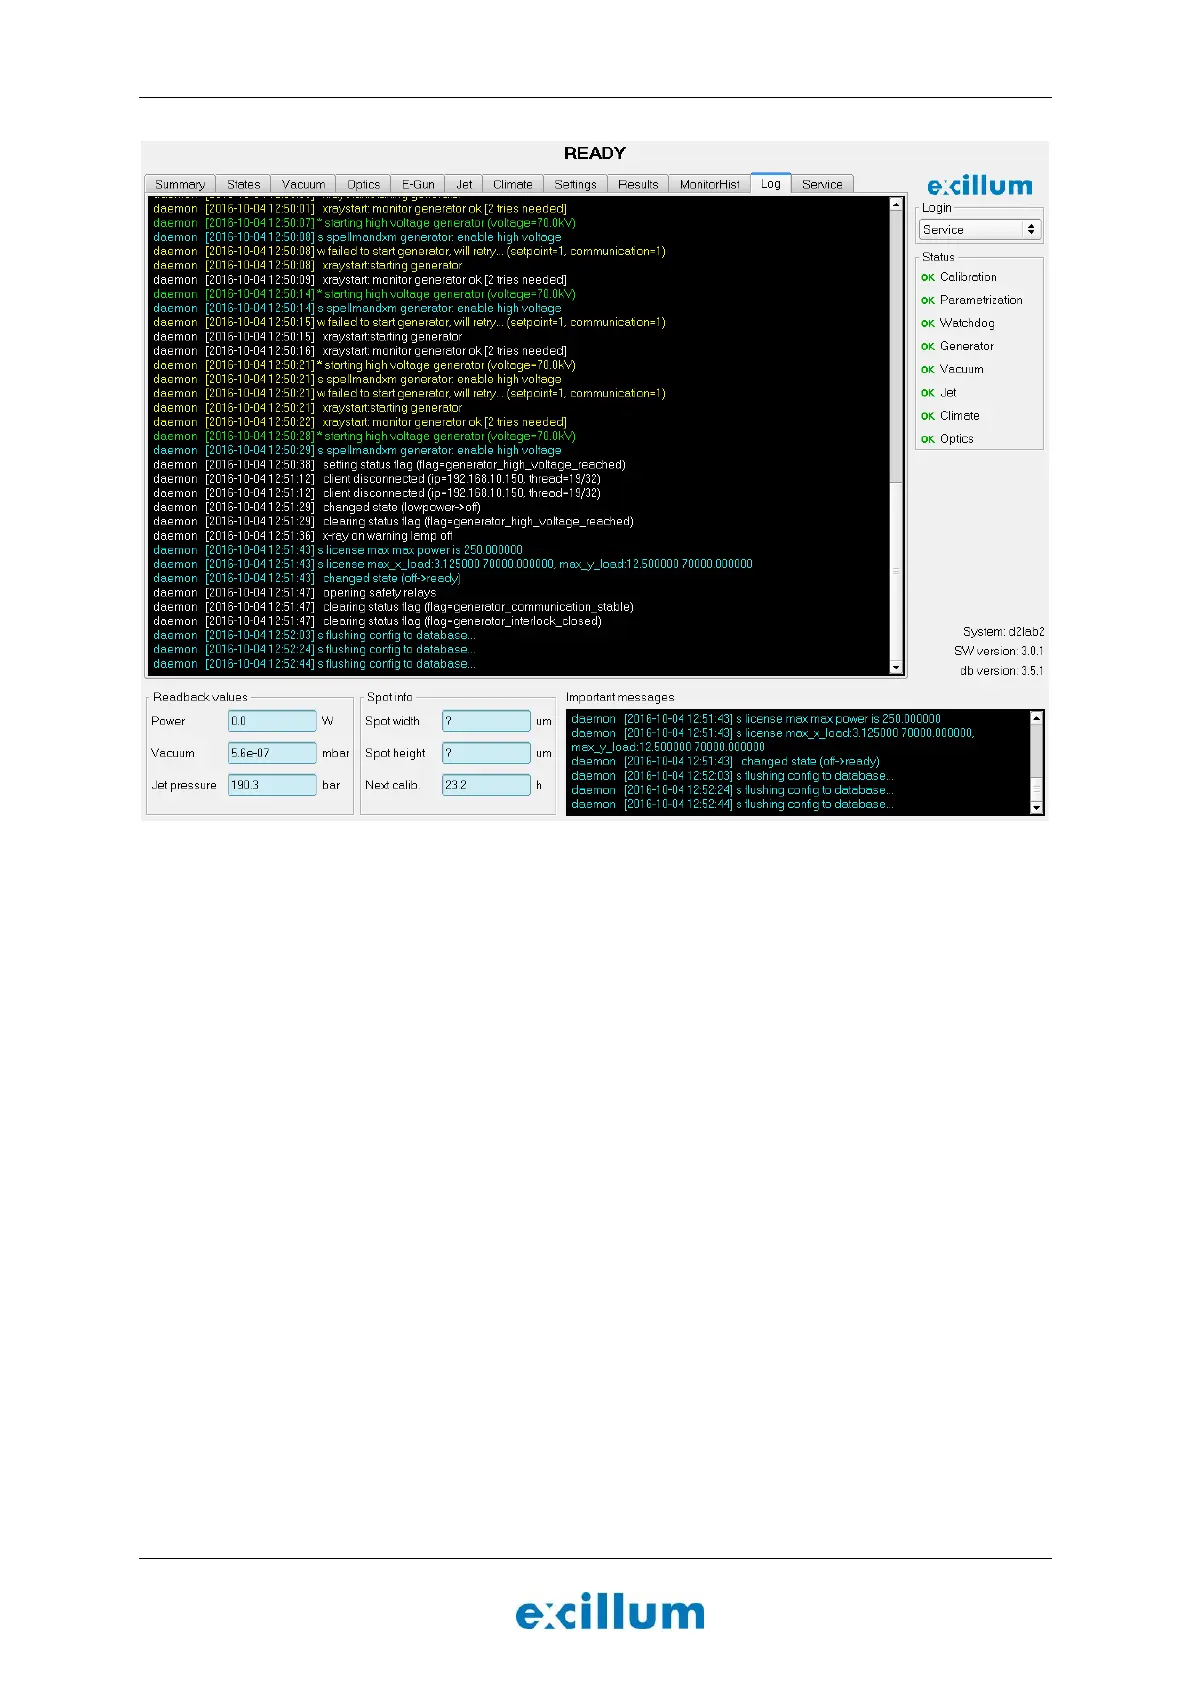
Task: Click the Excillum logo in page footer
Action: point(610,1614)
